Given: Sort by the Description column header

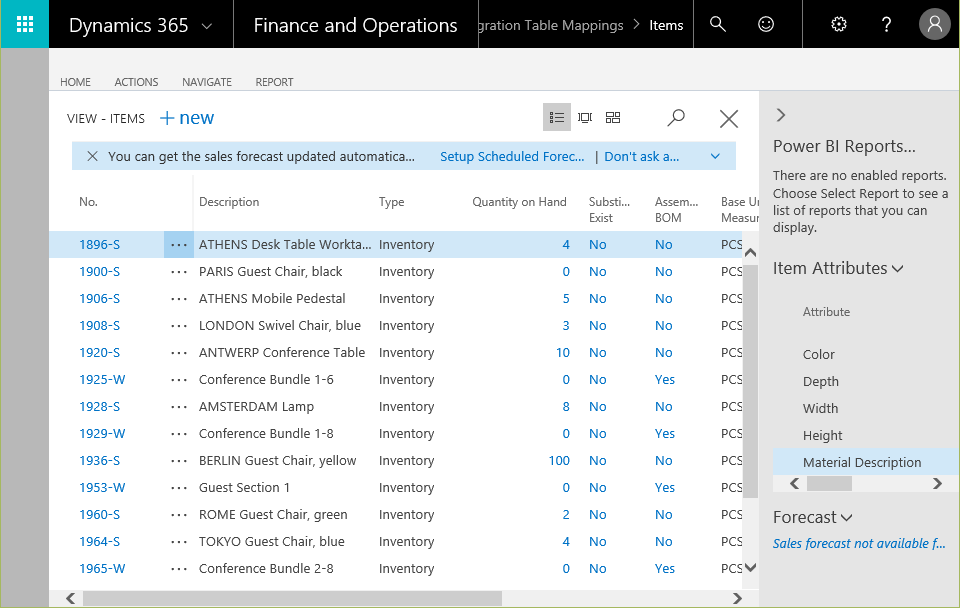Looking at the screenshot, I should tap(229, 201).
